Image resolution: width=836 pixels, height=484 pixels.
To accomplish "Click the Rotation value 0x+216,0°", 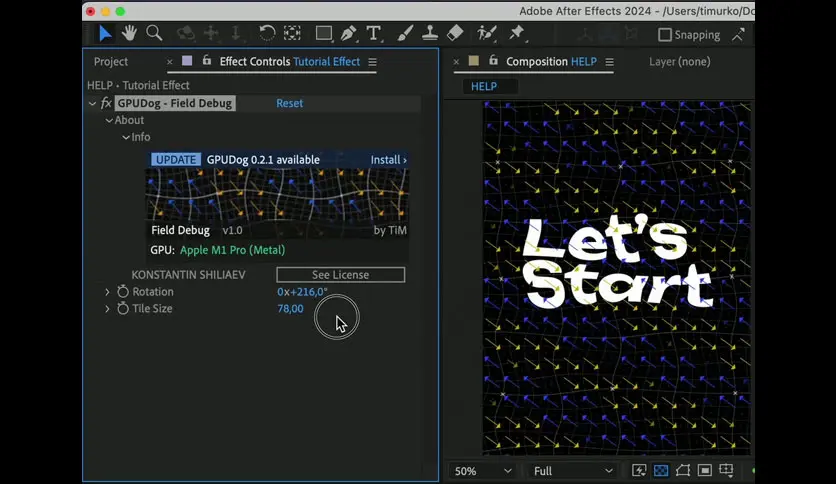I will coord(302,292).
